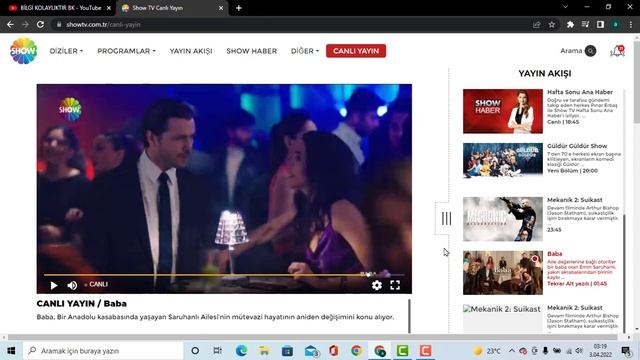Expand the DİĞER dropdown menu

click(x=304, y=51)
